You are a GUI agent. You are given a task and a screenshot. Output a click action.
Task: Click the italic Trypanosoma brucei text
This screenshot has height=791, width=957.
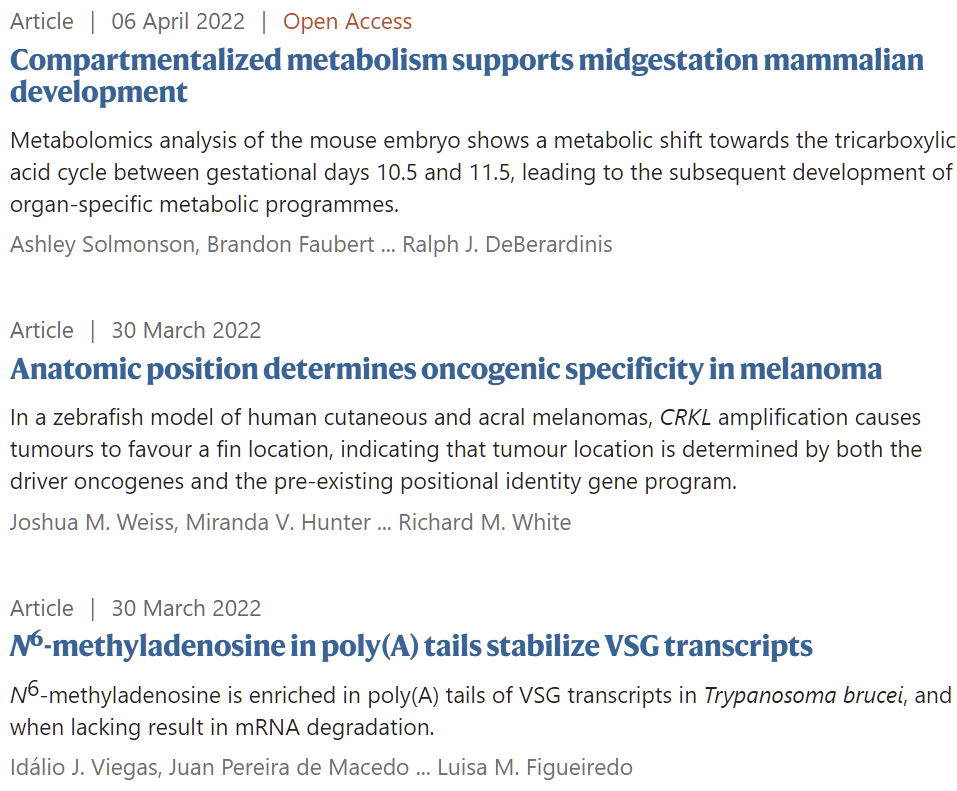tap(803, 696)
